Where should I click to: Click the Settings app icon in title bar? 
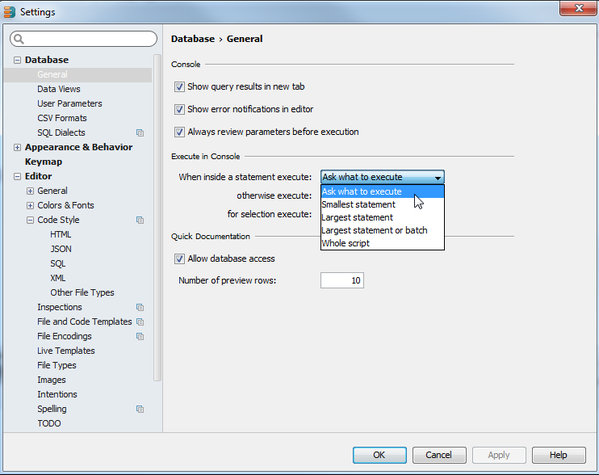9,12
